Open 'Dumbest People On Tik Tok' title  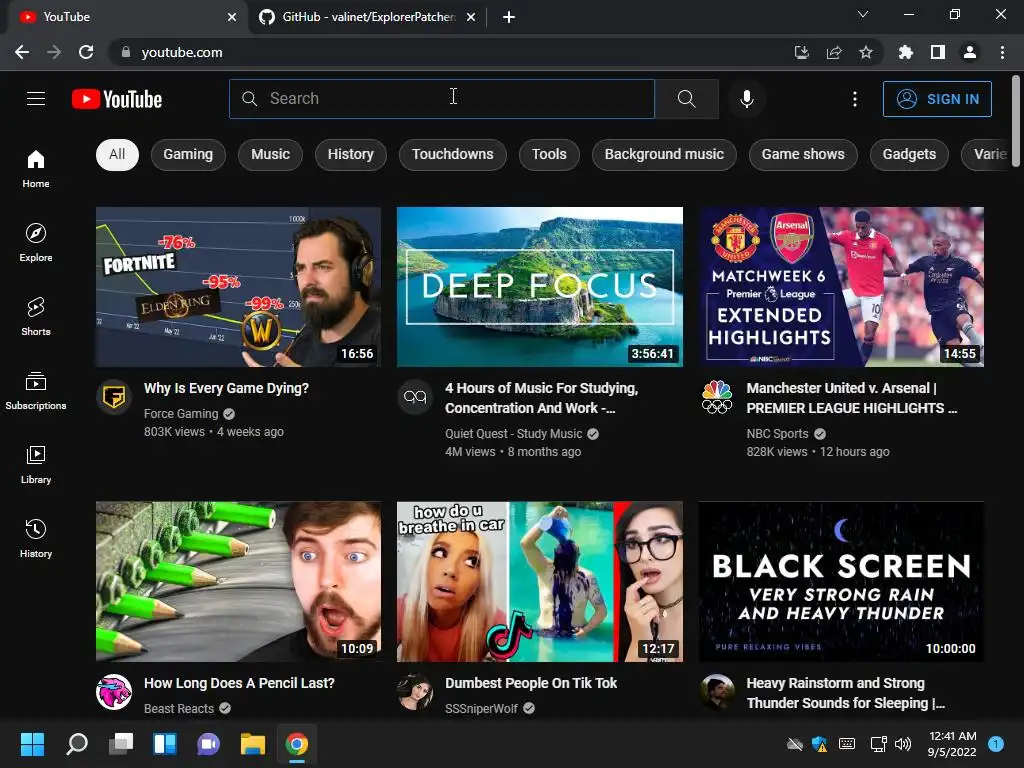531,683
